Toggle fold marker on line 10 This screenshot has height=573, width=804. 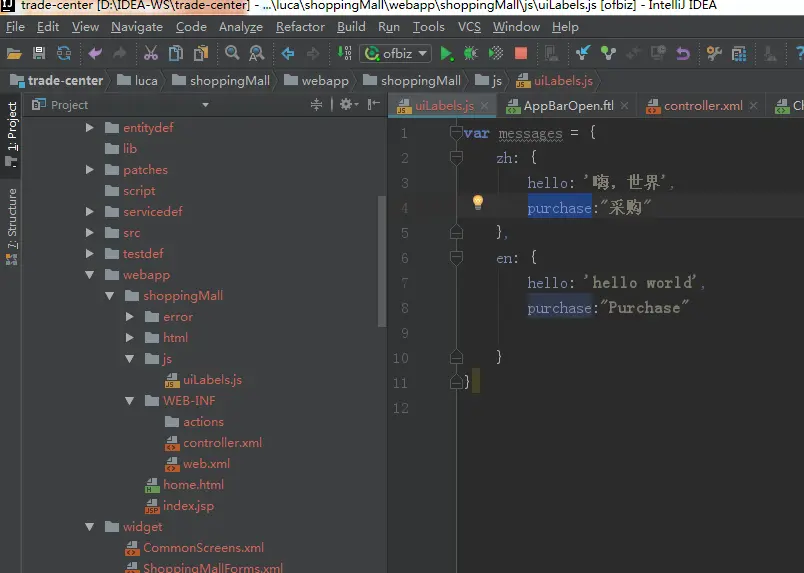pyautogui.click(x=456, y=357)
